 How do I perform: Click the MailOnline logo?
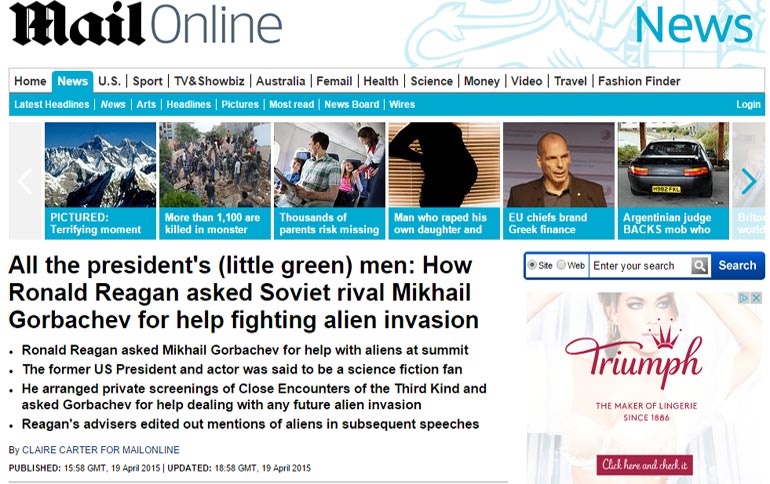click(145, 24)
